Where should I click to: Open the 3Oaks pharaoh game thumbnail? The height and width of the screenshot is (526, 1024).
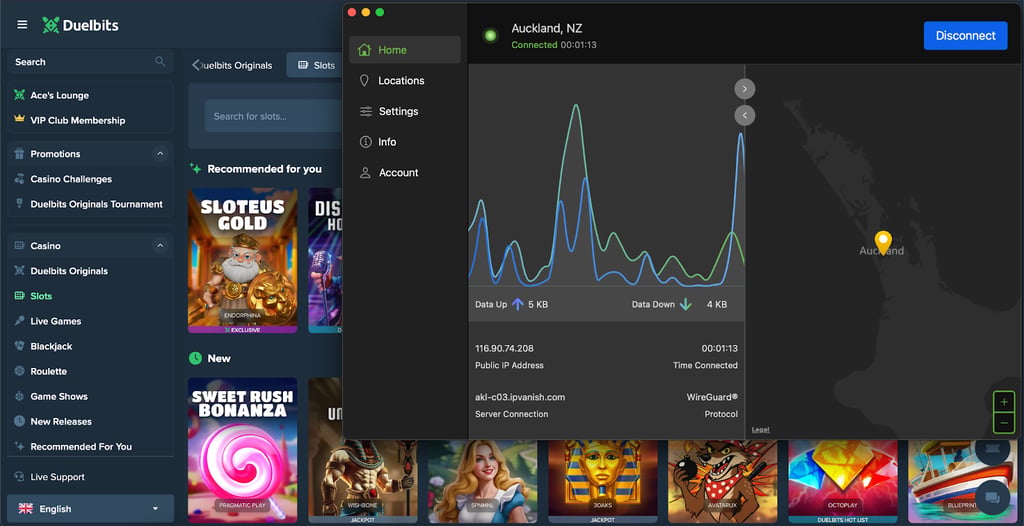pyautogui.click(x=602, y=481)
